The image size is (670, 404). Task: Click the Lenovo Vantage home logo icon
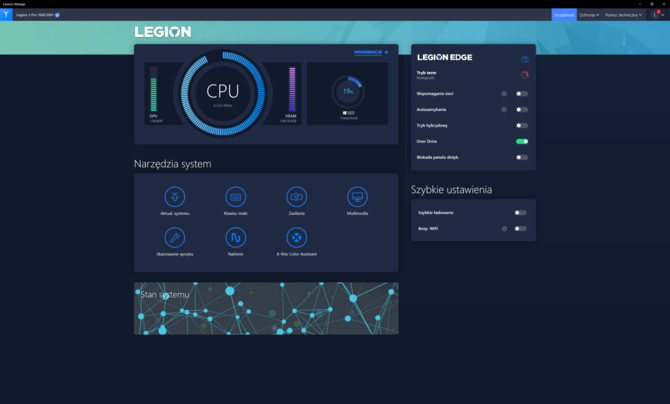tap(6, 15)
